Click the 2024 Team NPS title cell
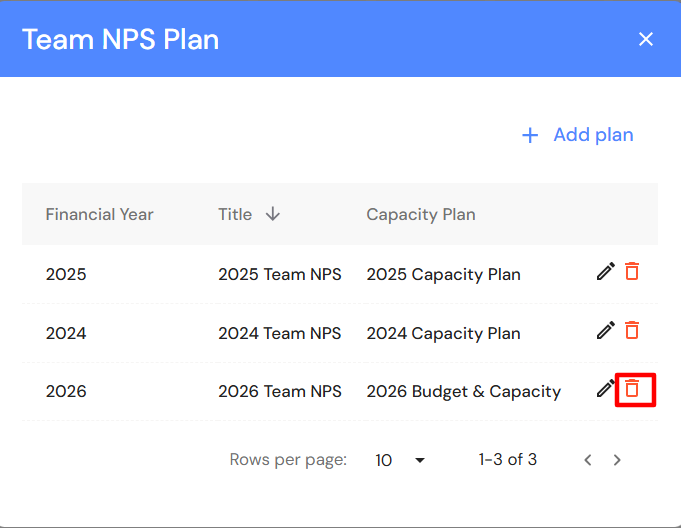This screenshot has width=681, height=528. 279,333
